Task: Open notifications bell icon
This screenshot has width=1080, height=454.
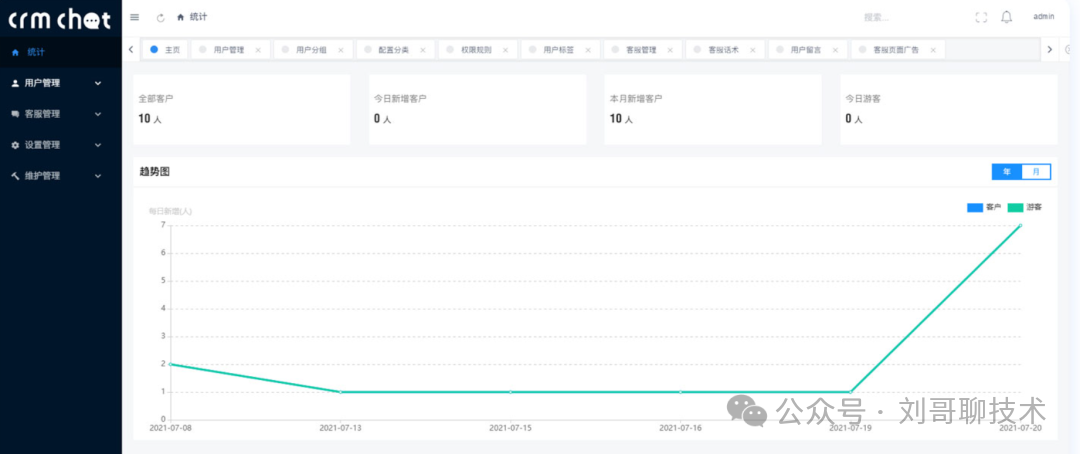Action: [x=1007, y=17]
